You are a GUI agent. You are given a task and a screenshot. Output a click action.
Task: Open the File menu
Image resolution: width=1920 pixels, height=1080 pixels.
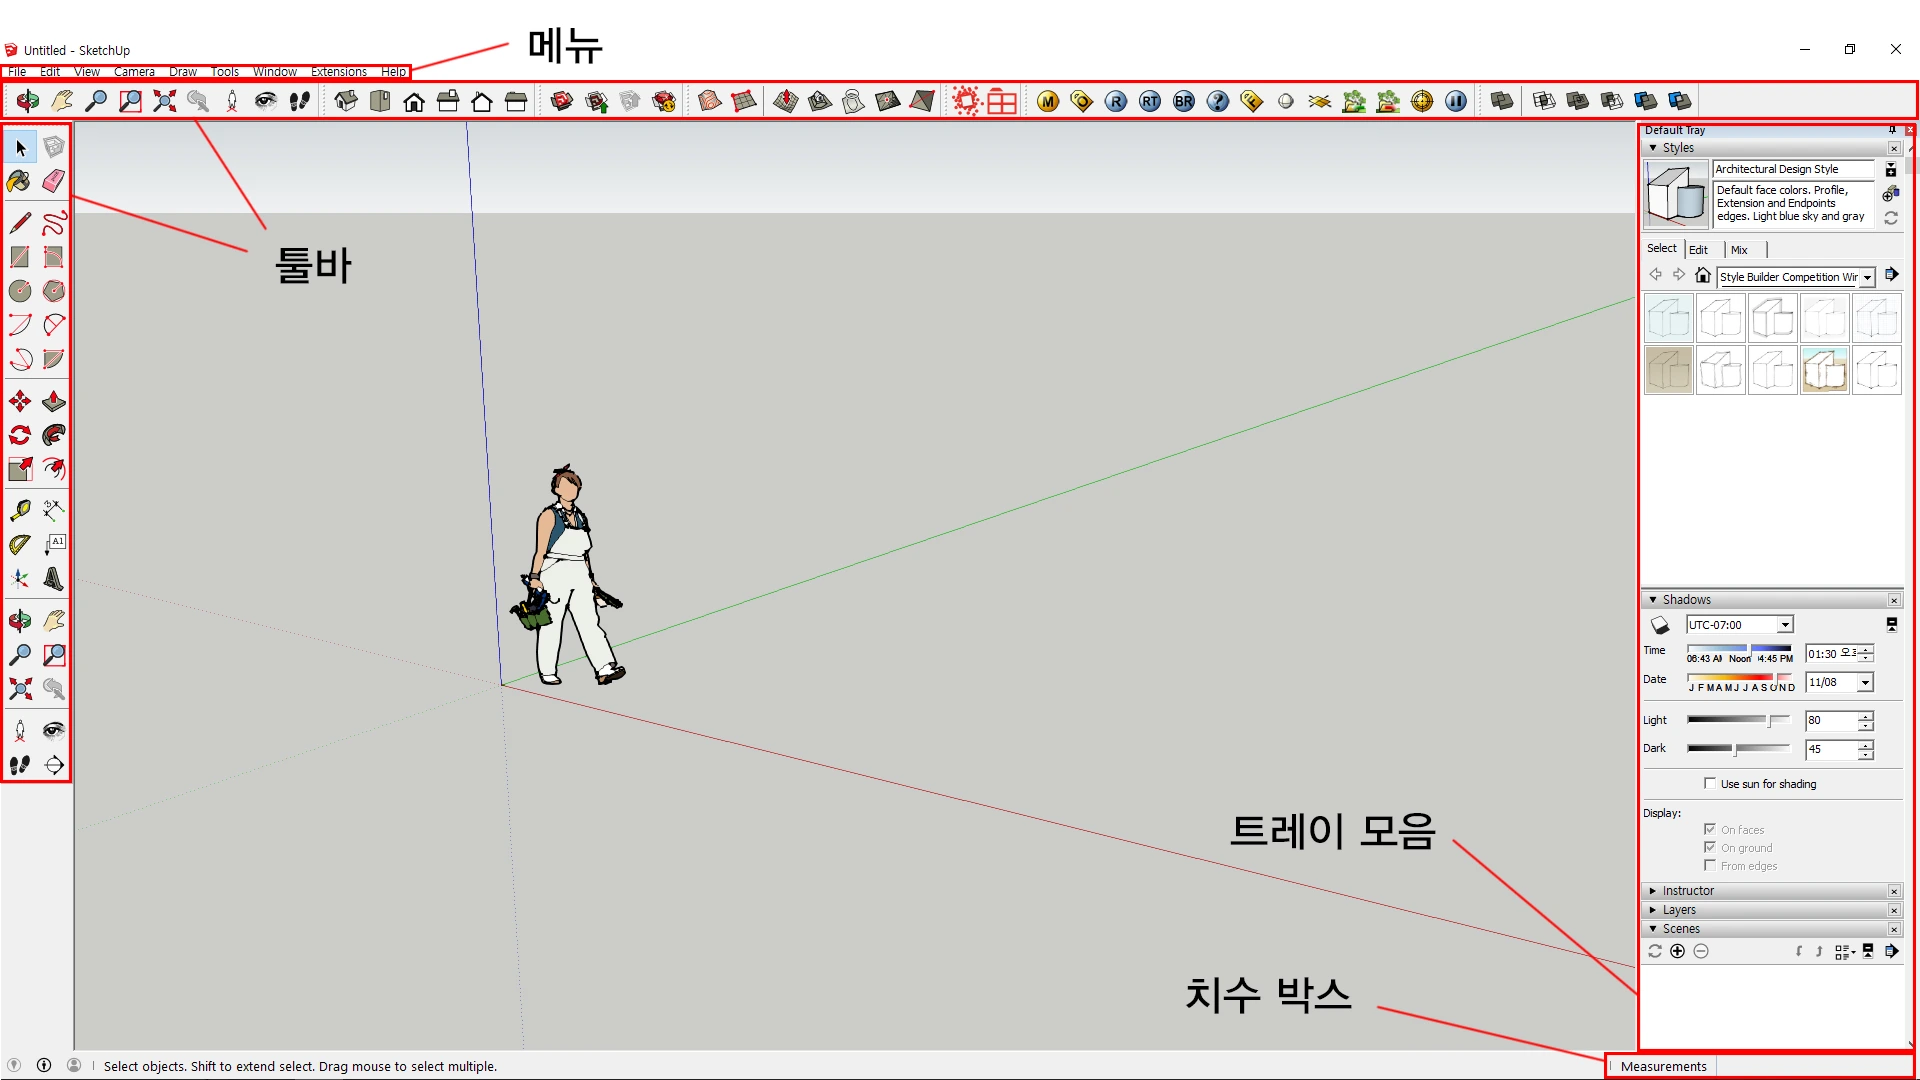point(17,72)
